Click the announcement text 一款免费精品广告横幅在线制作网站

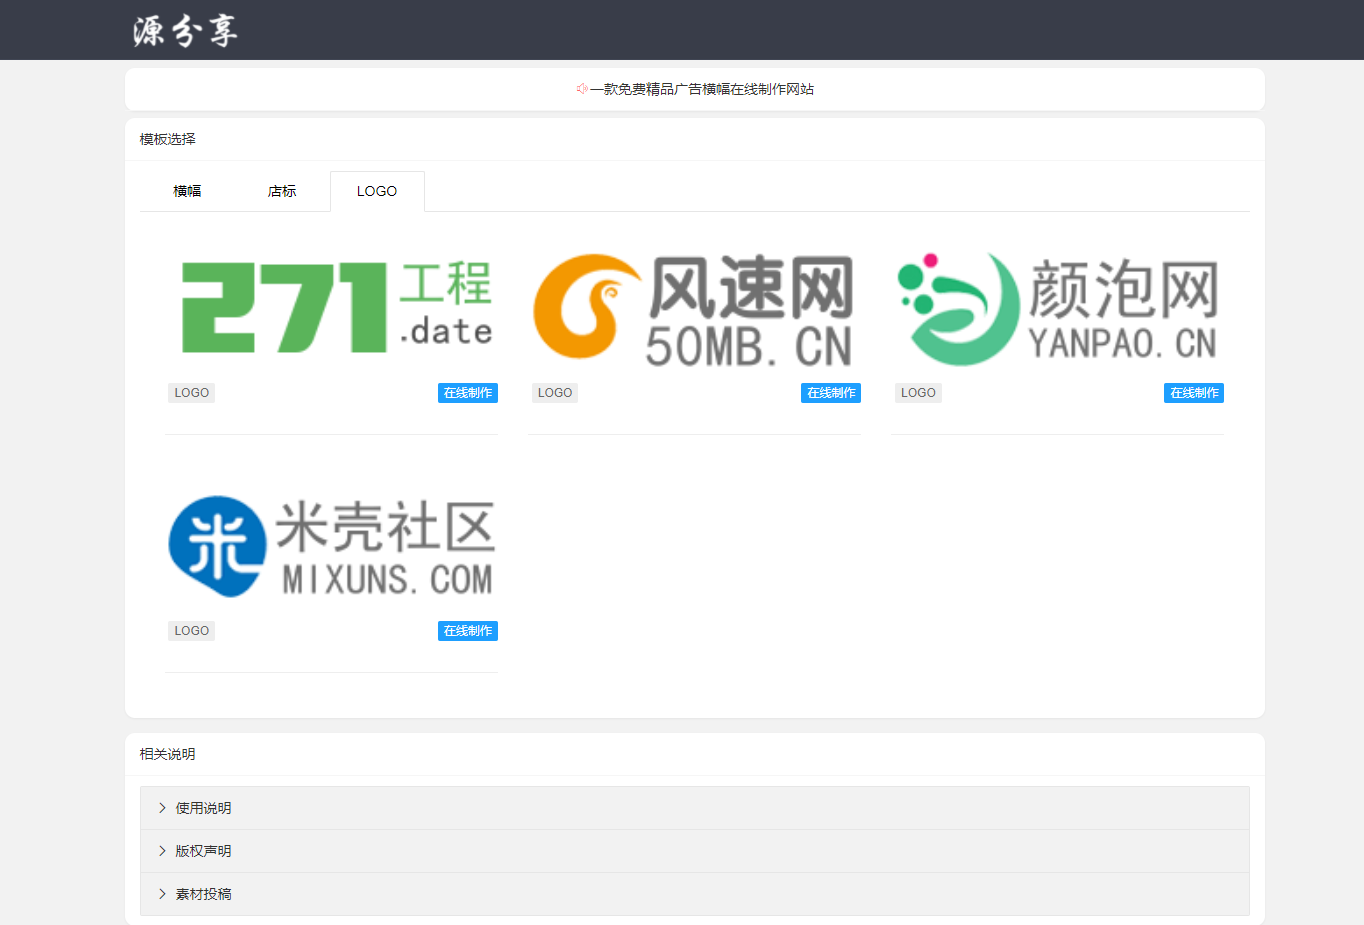click(x=702, y=88)
